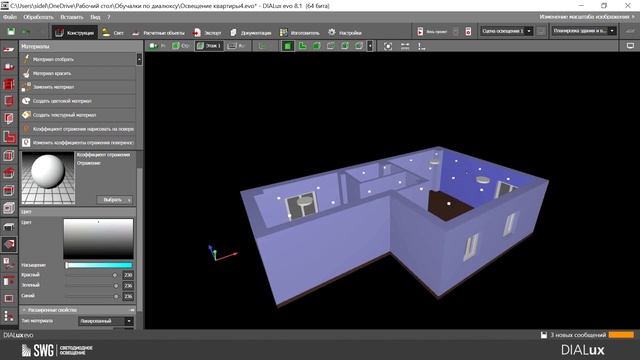Click Материал красить paint tool

(x=78, y=73)
